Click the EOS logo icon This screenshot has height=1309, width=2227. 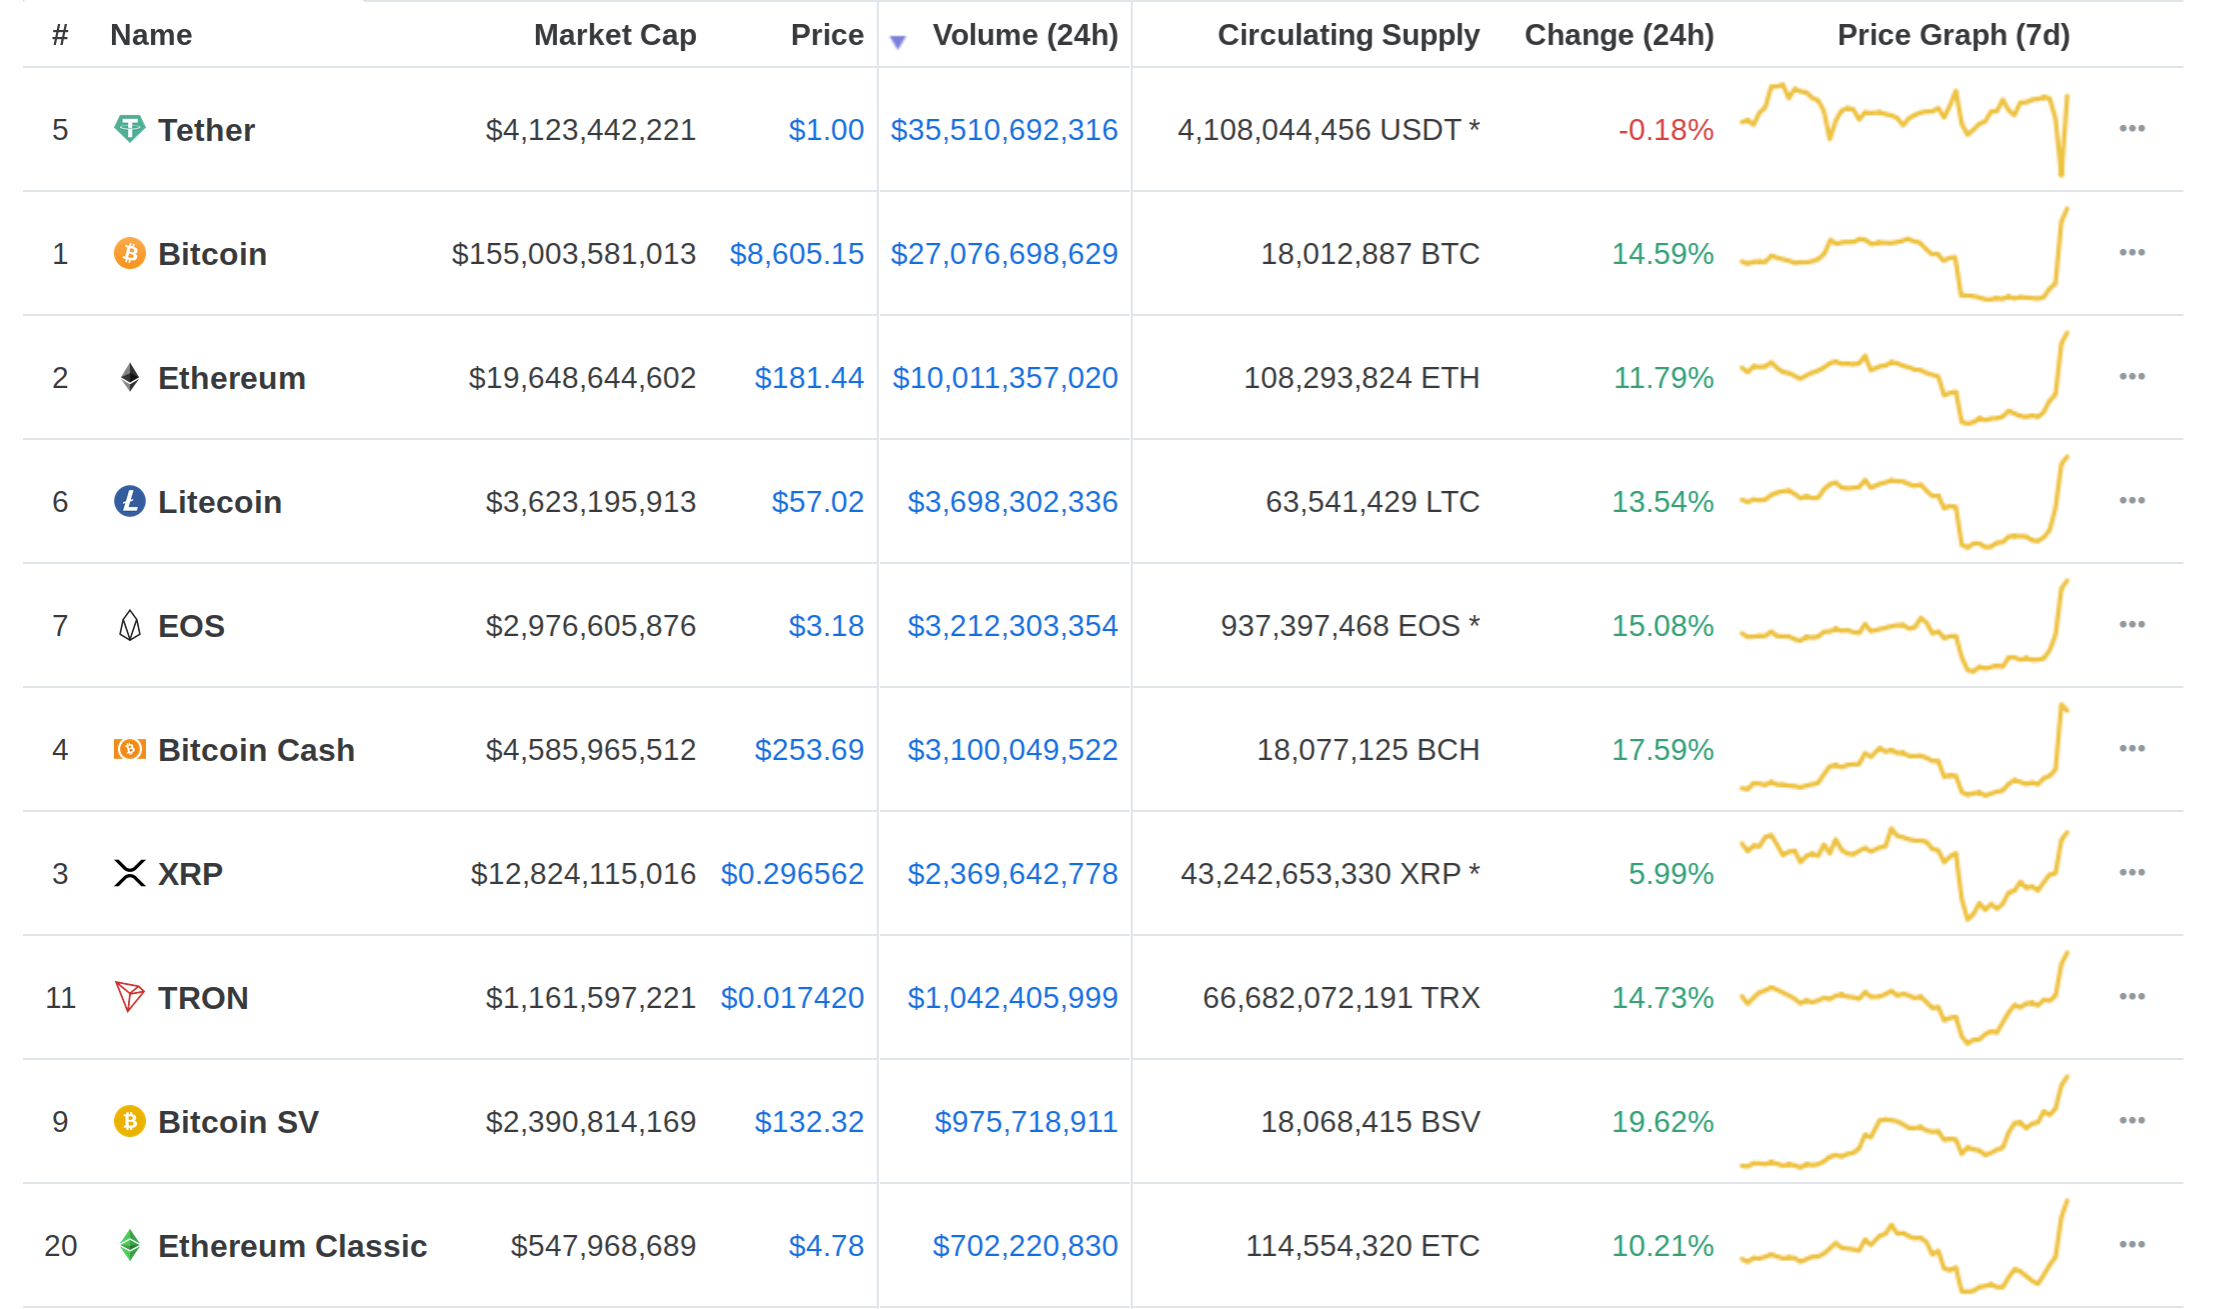tap(129, 625)
